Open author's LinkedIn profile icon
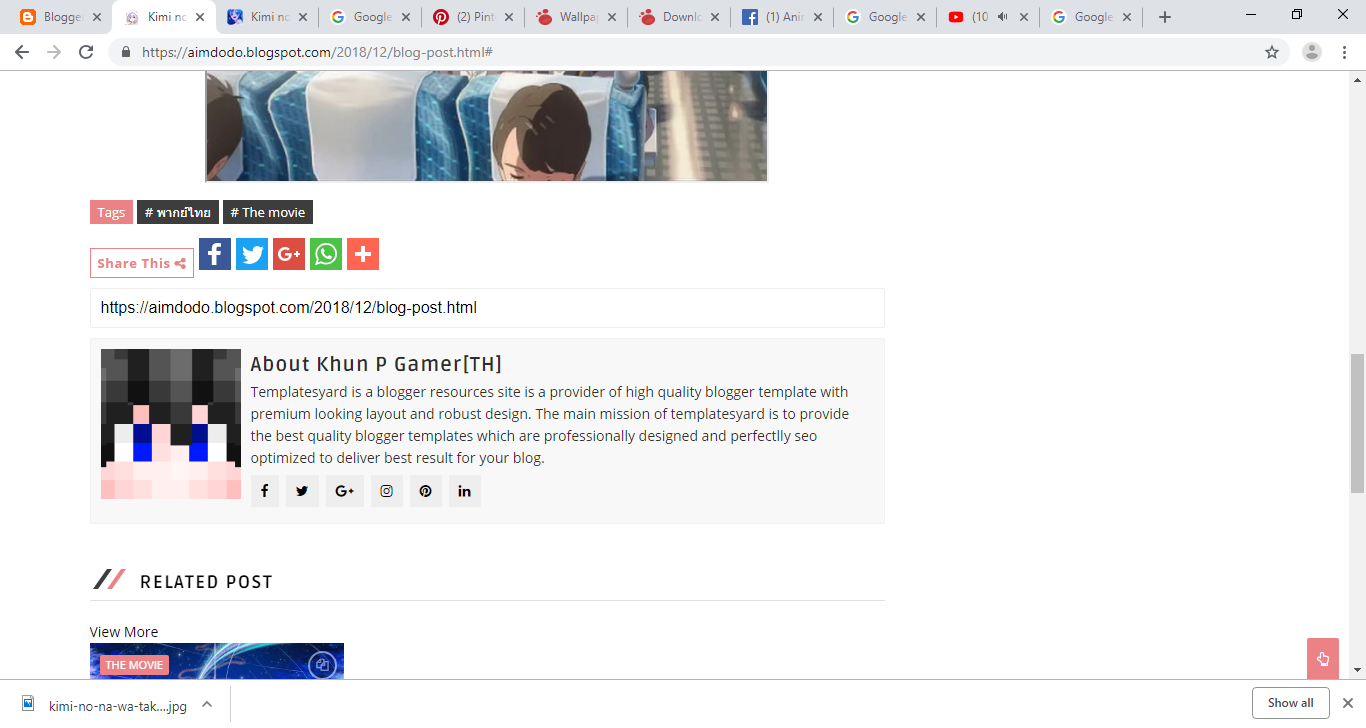This screenshot has height=728, width=1366. pyautogui.click(x=464, y=491)
